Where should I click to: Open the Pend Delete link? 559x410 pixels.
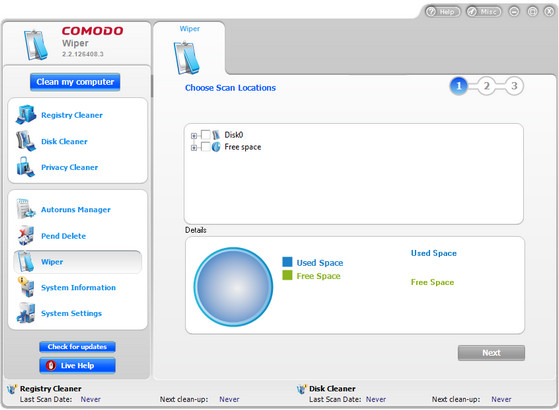pos(63,236)
